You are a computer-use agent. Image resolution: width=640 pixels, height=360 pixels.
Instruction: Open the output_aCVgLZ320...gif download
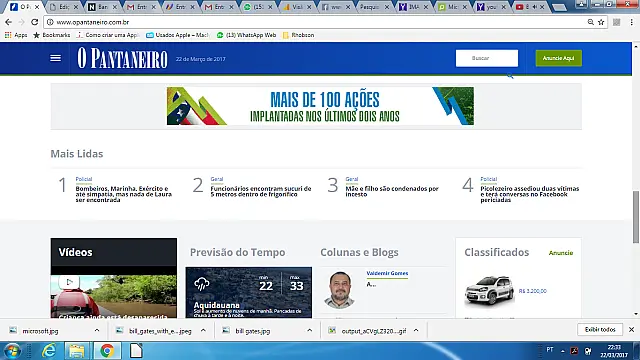coord(373,331)
